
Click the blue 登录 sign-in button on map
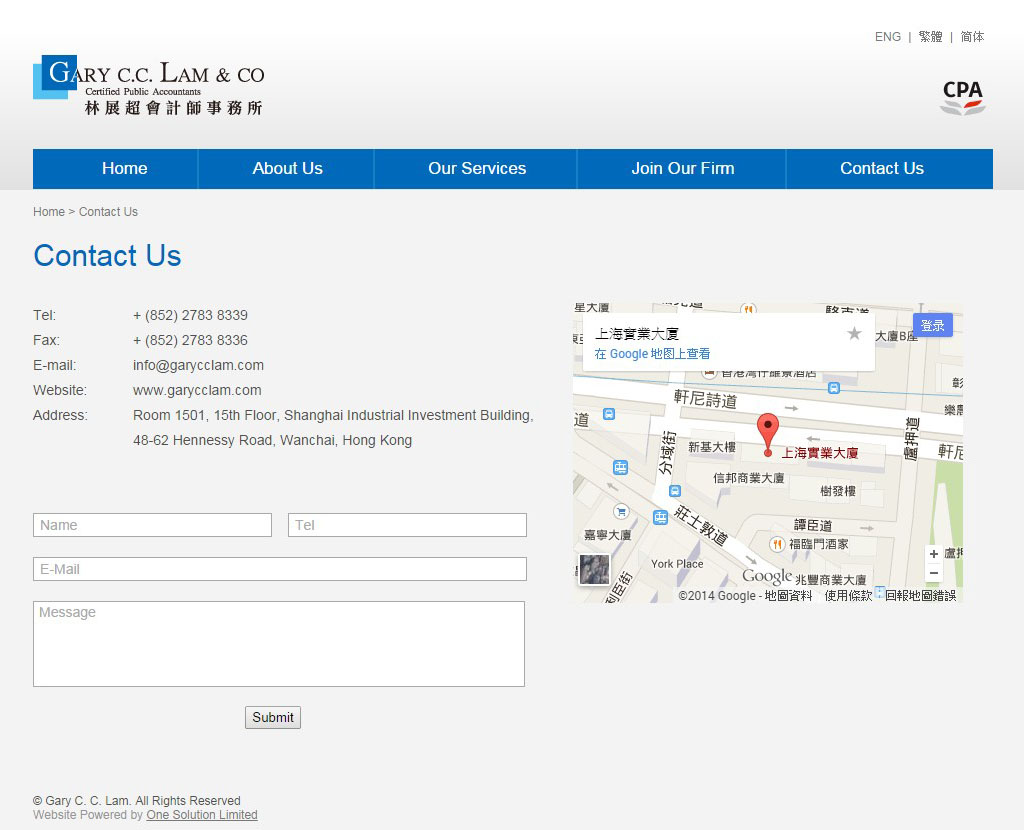pyautogui.click(x=932, y=326)
